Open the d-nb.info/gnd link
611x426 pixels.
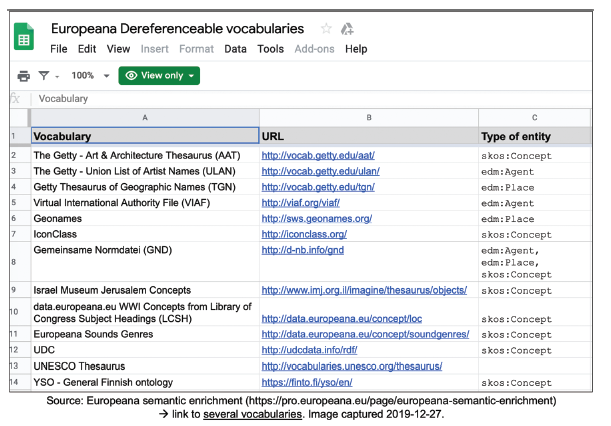click(x=302, y=250)
